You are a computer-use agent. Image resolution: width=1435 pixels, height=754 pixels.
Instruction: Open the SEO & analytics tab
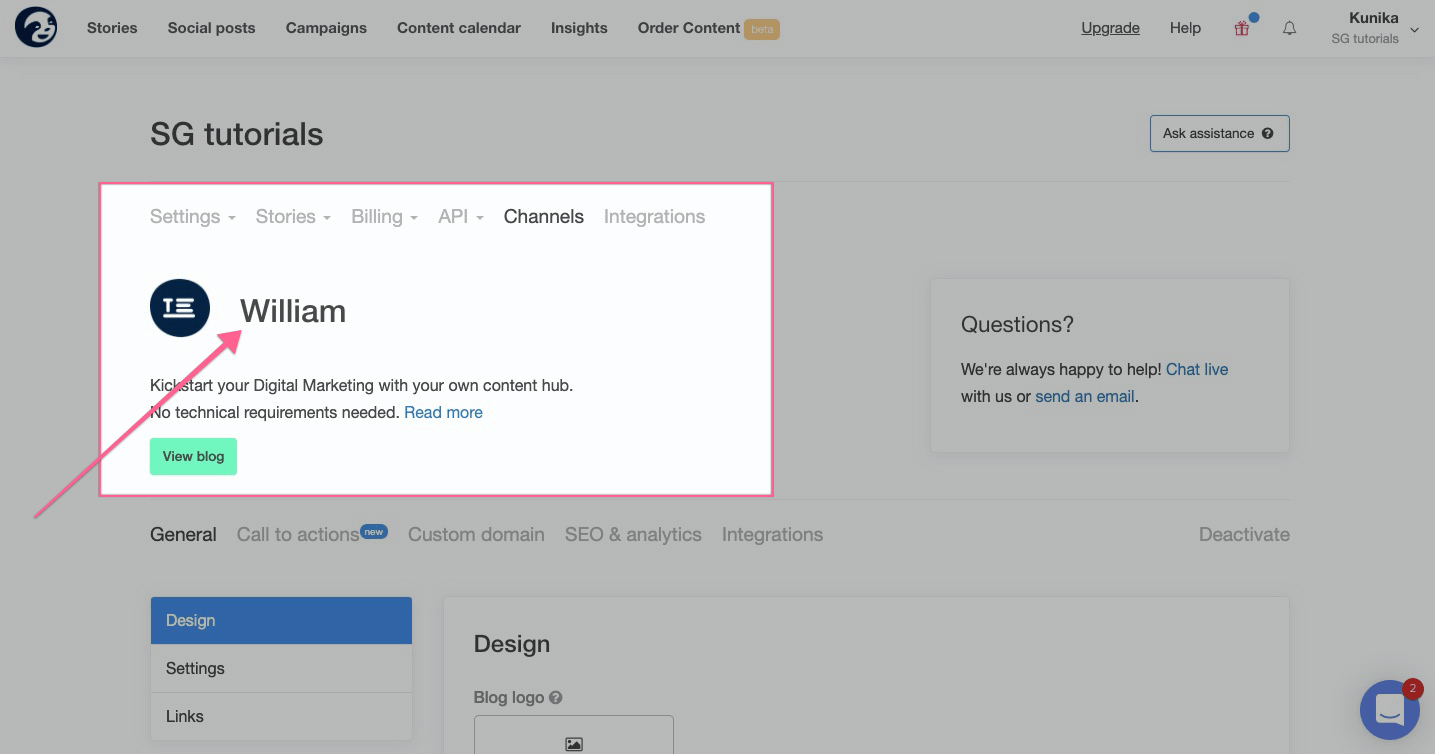point(633,535)
